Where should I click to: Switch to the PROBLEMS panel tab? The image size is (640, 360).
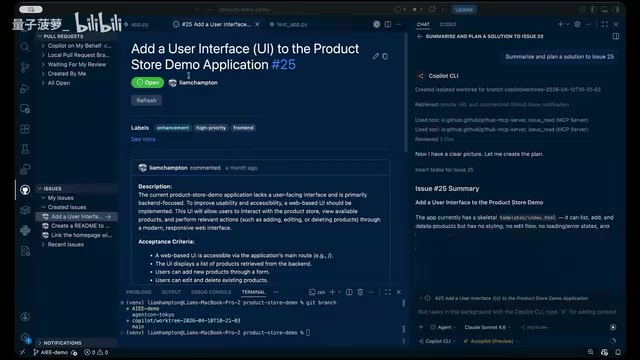(x=138, y=292)
